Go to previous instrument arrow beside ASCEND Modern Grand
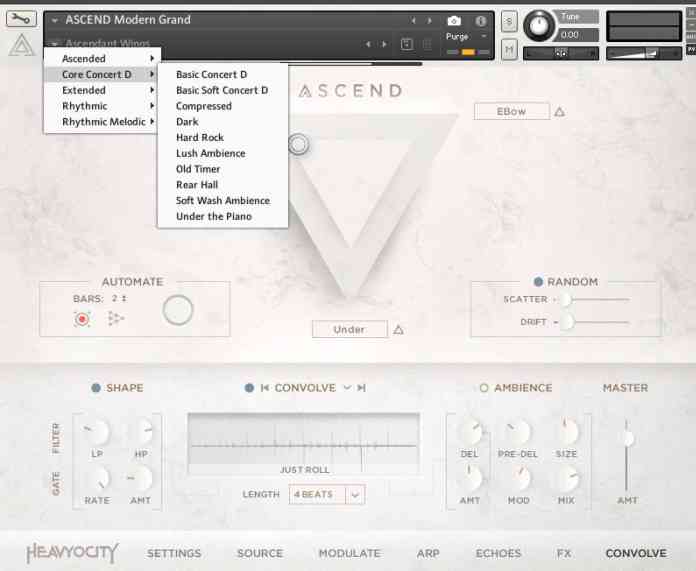 [x=413, y=21]
